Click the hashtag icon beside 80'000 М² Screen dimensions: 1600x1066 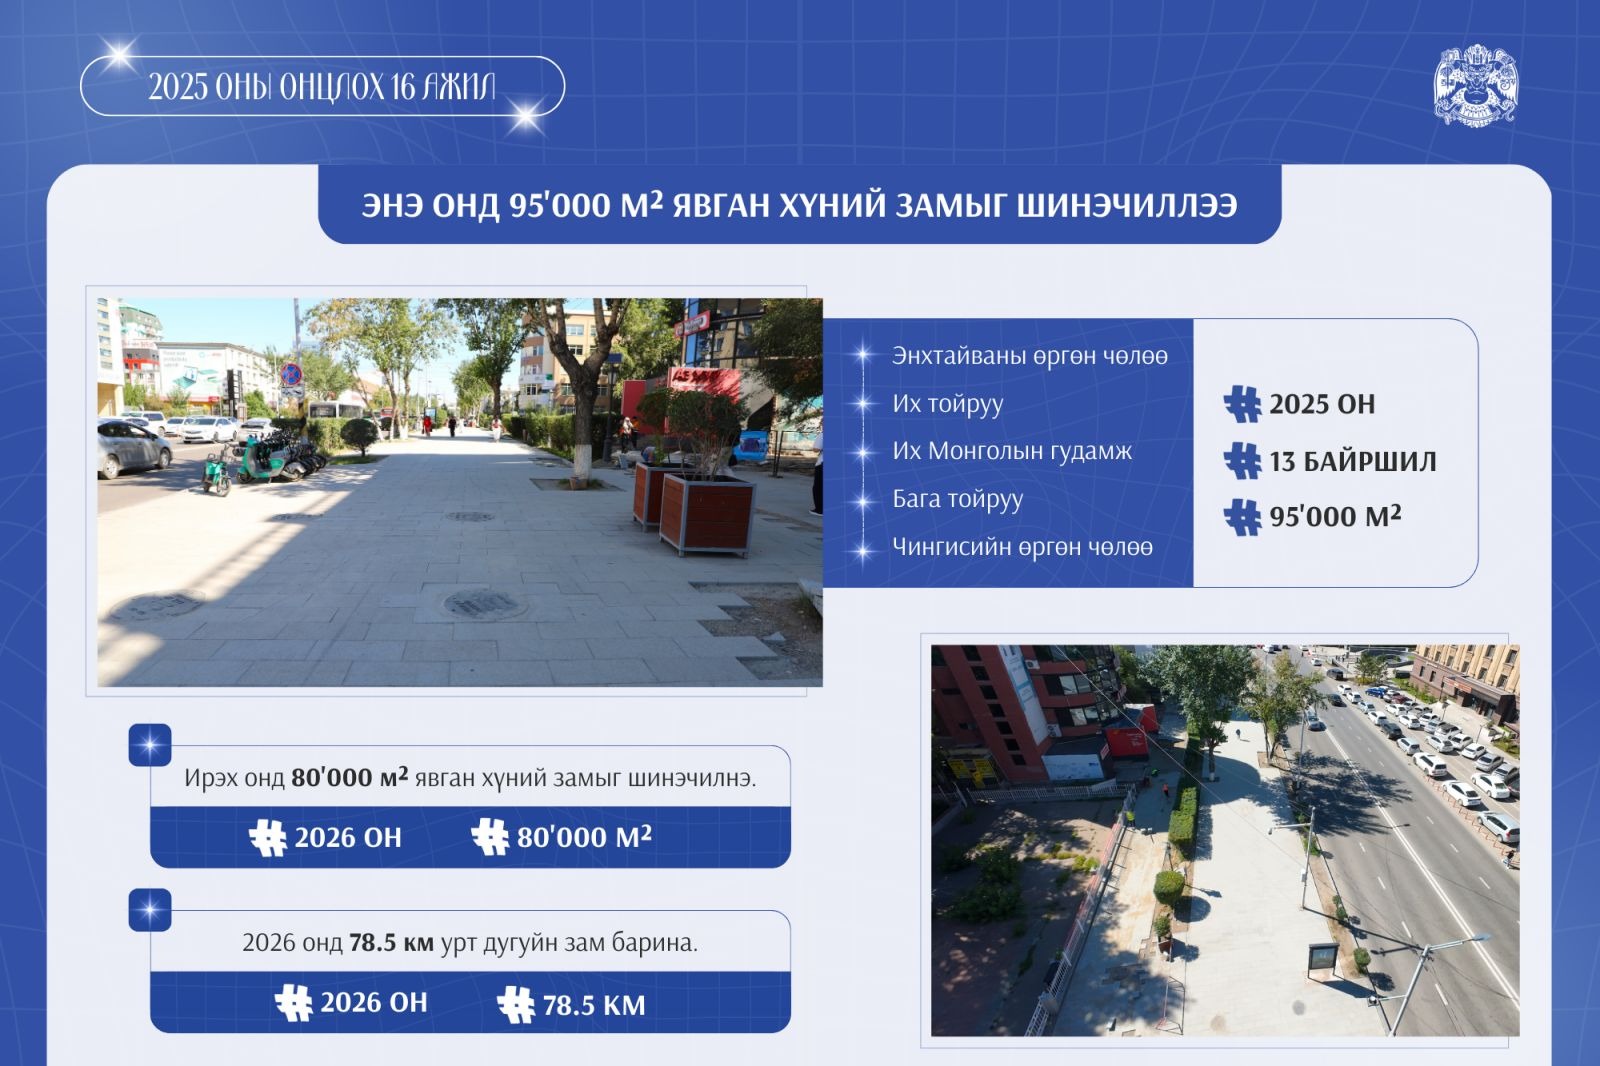pos(490,837)
